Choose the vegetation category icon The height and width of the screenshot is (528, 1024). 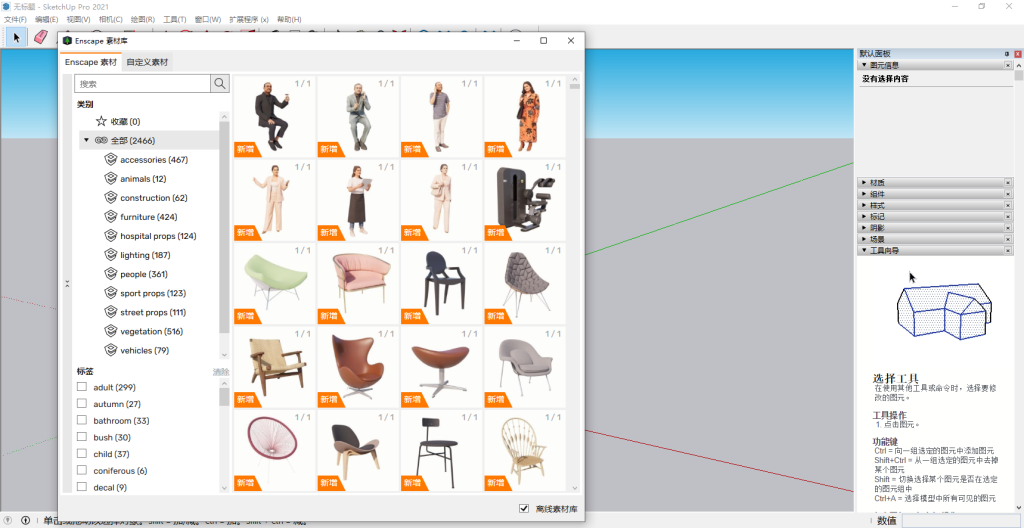[x=111, y=331]
